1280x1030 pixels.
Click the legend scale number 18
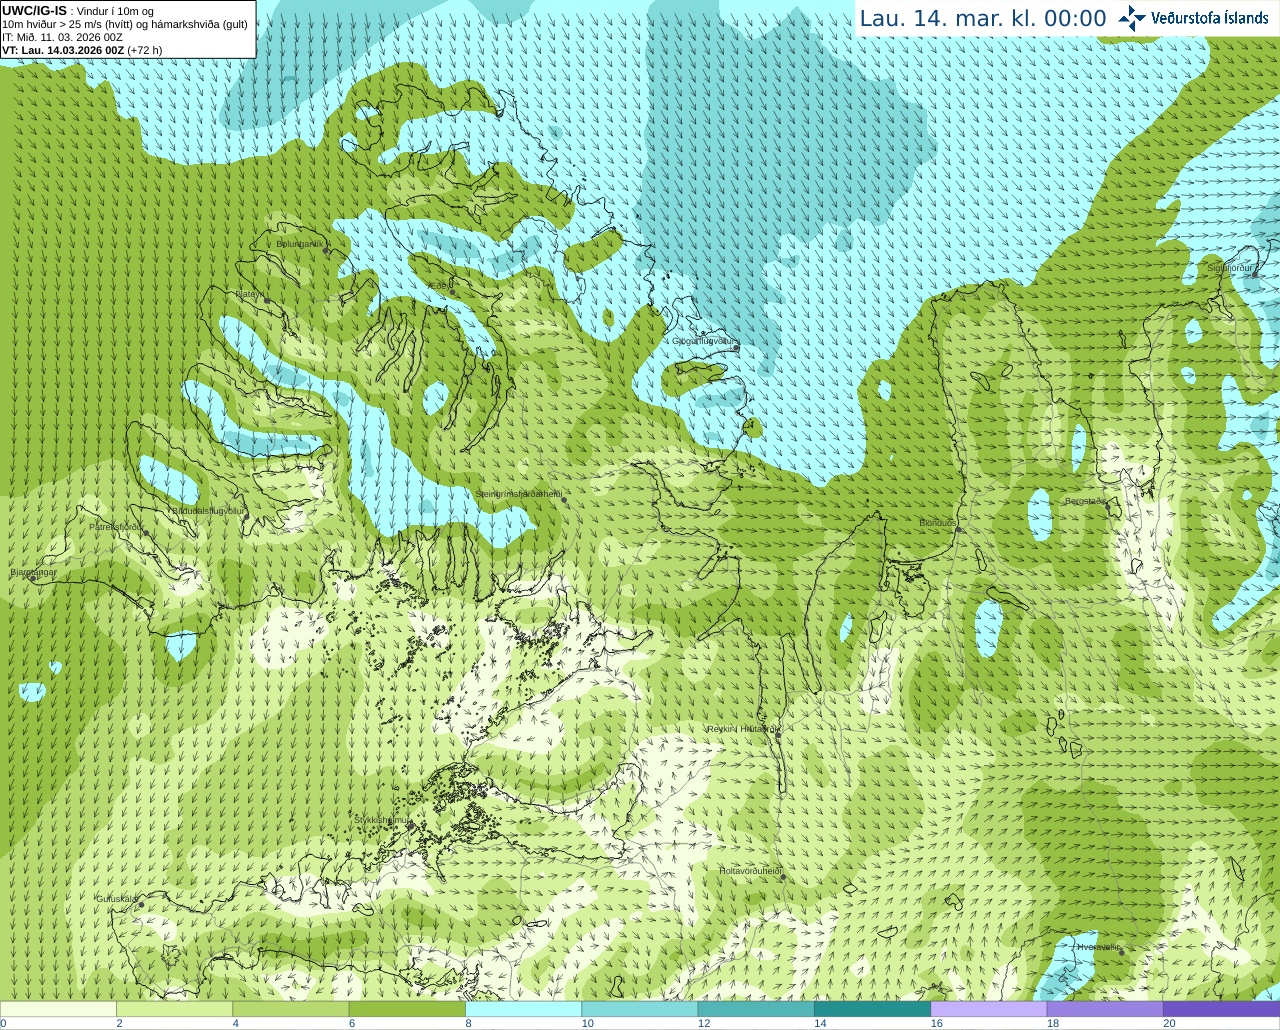(1053, 1023)
